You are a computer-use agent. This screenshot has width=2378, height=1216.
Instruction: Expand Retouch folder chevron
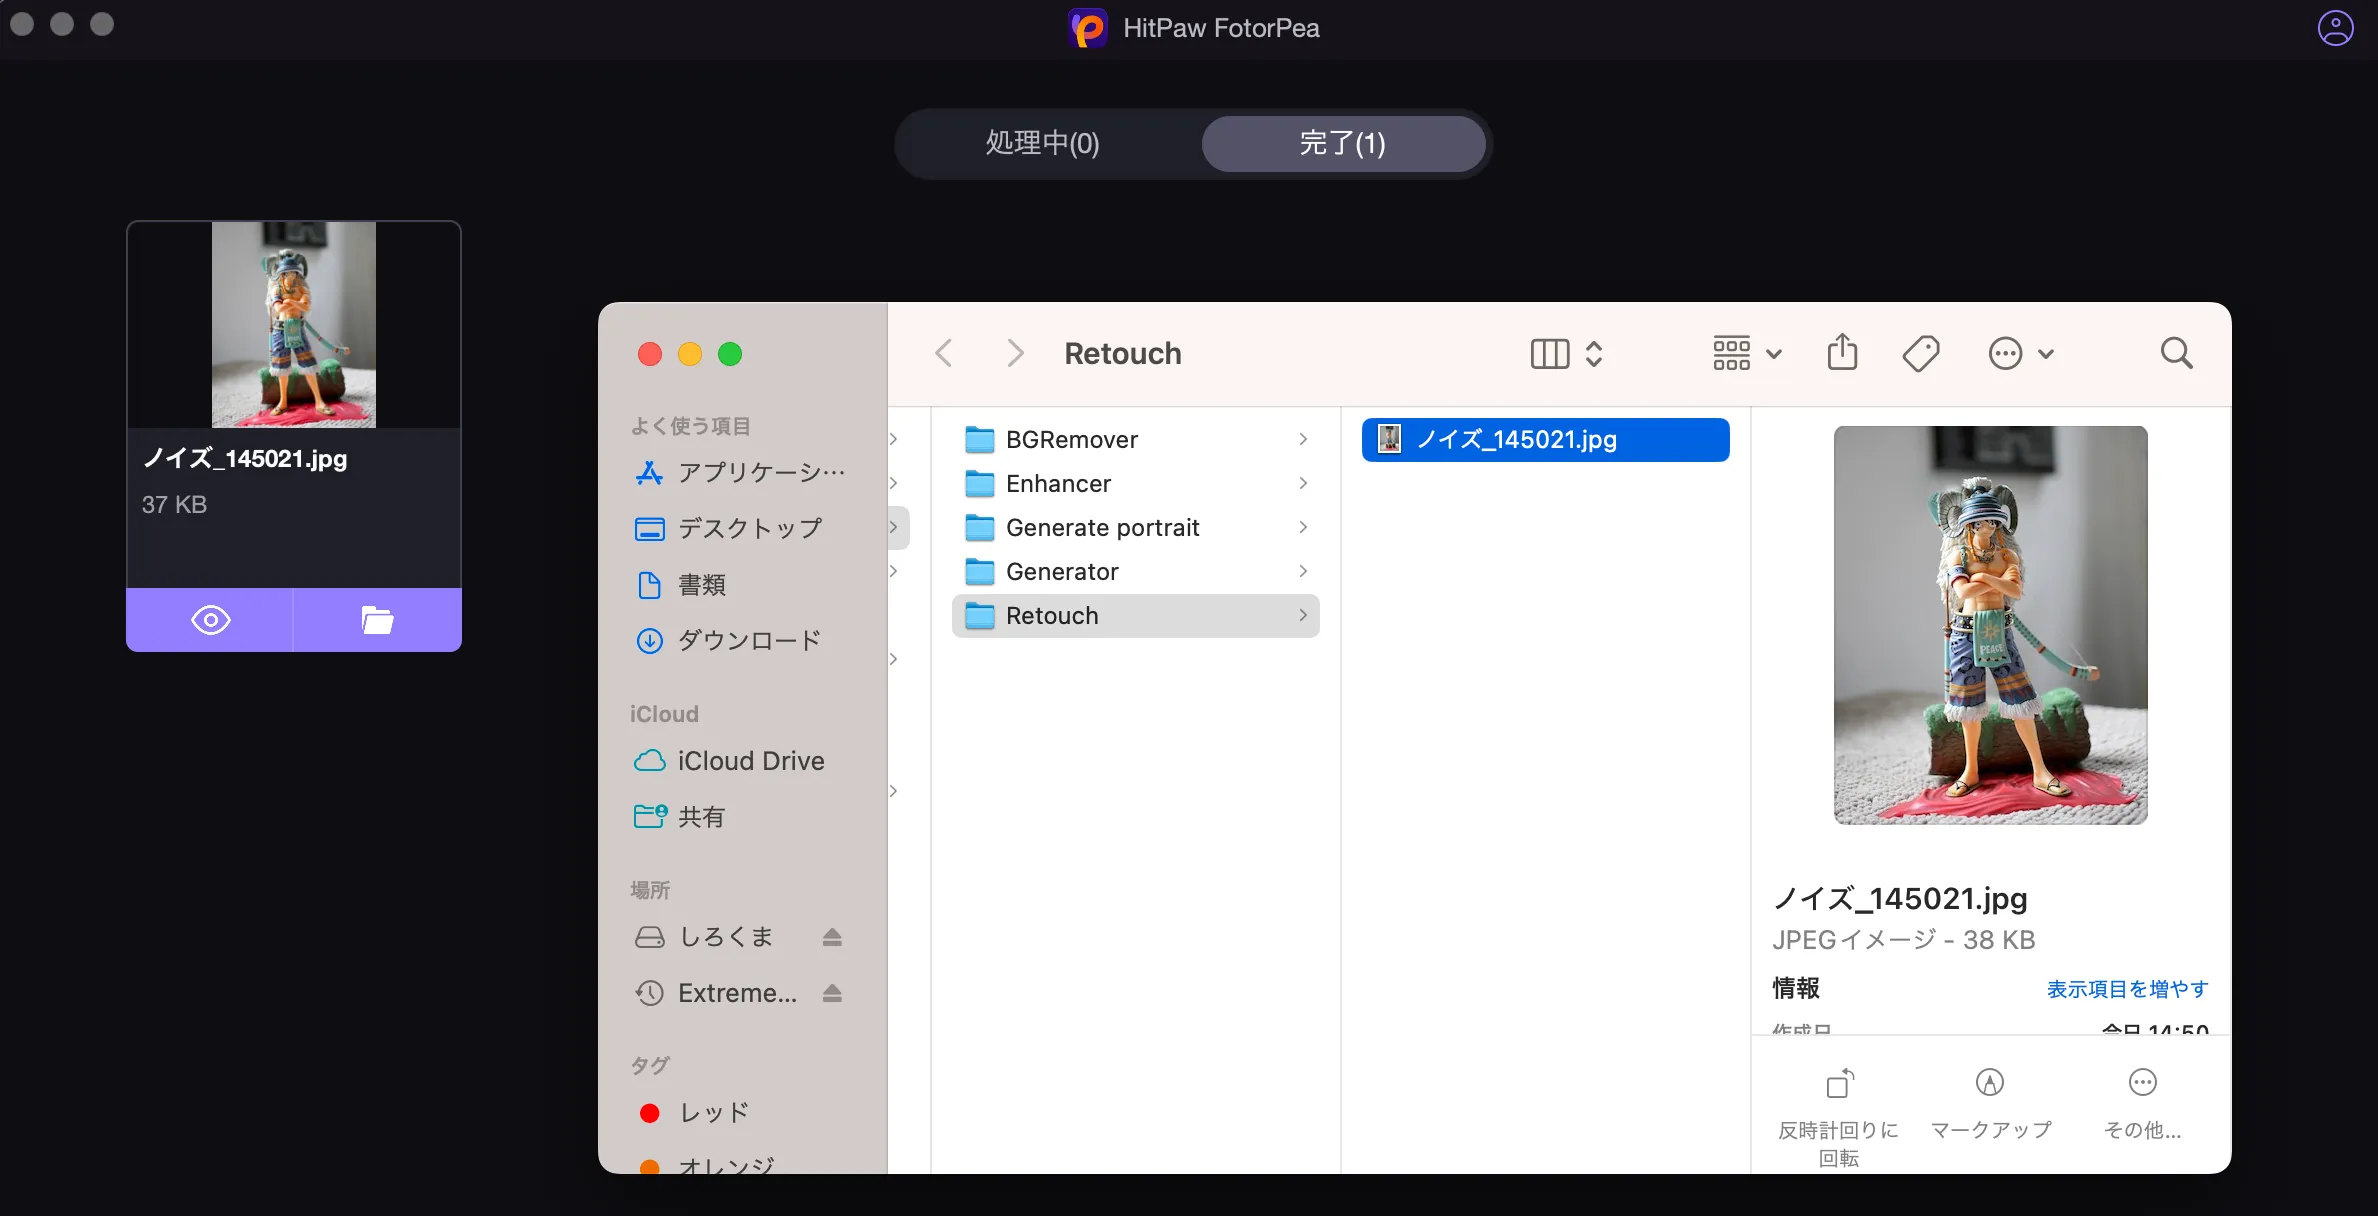(x=1303, y=616)
